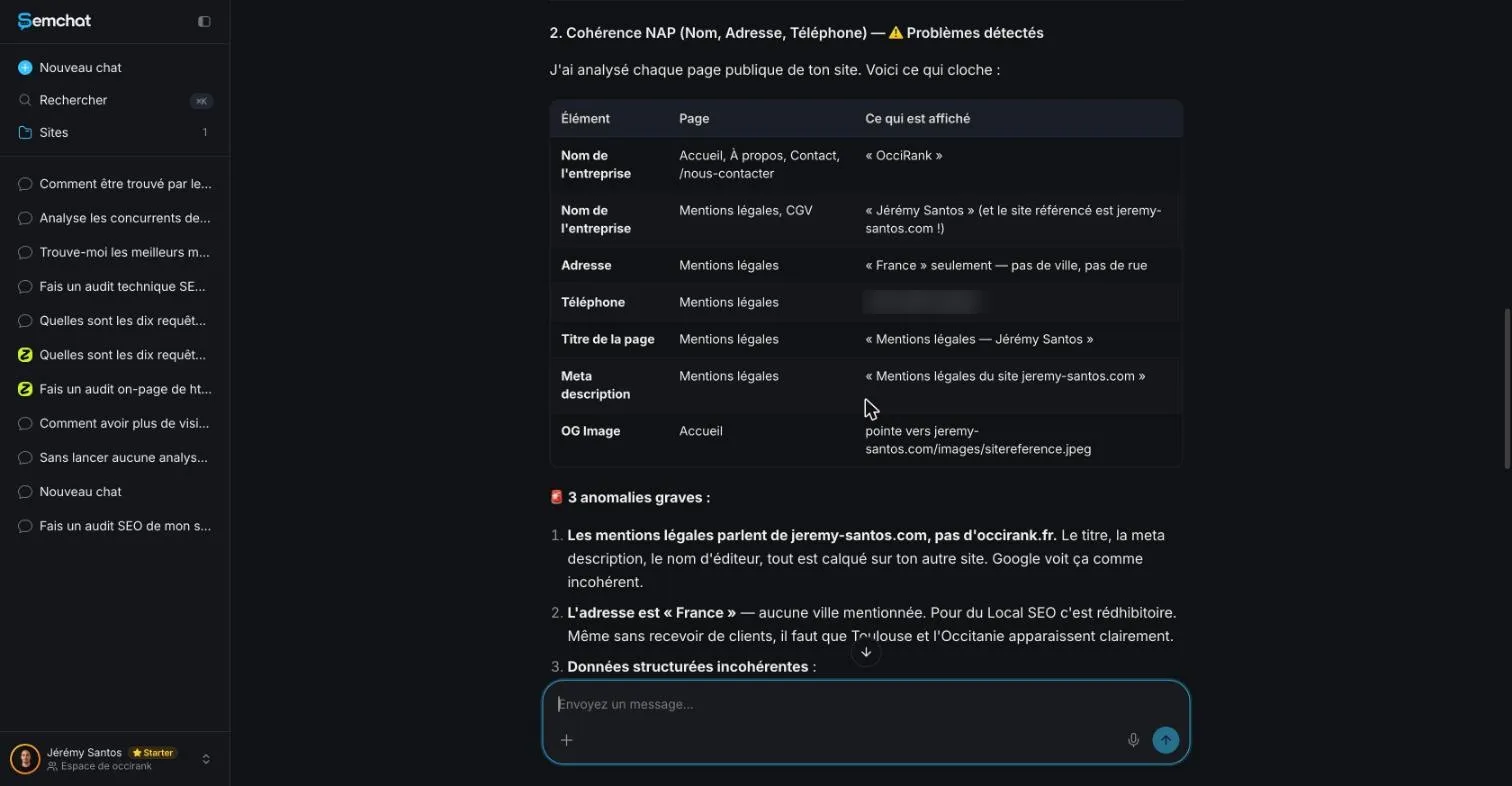The width and height of the screenshot is (1512, 786).
Task: Click the 'Ce qui est affiché' column header
Action: [x=917, y=118]
